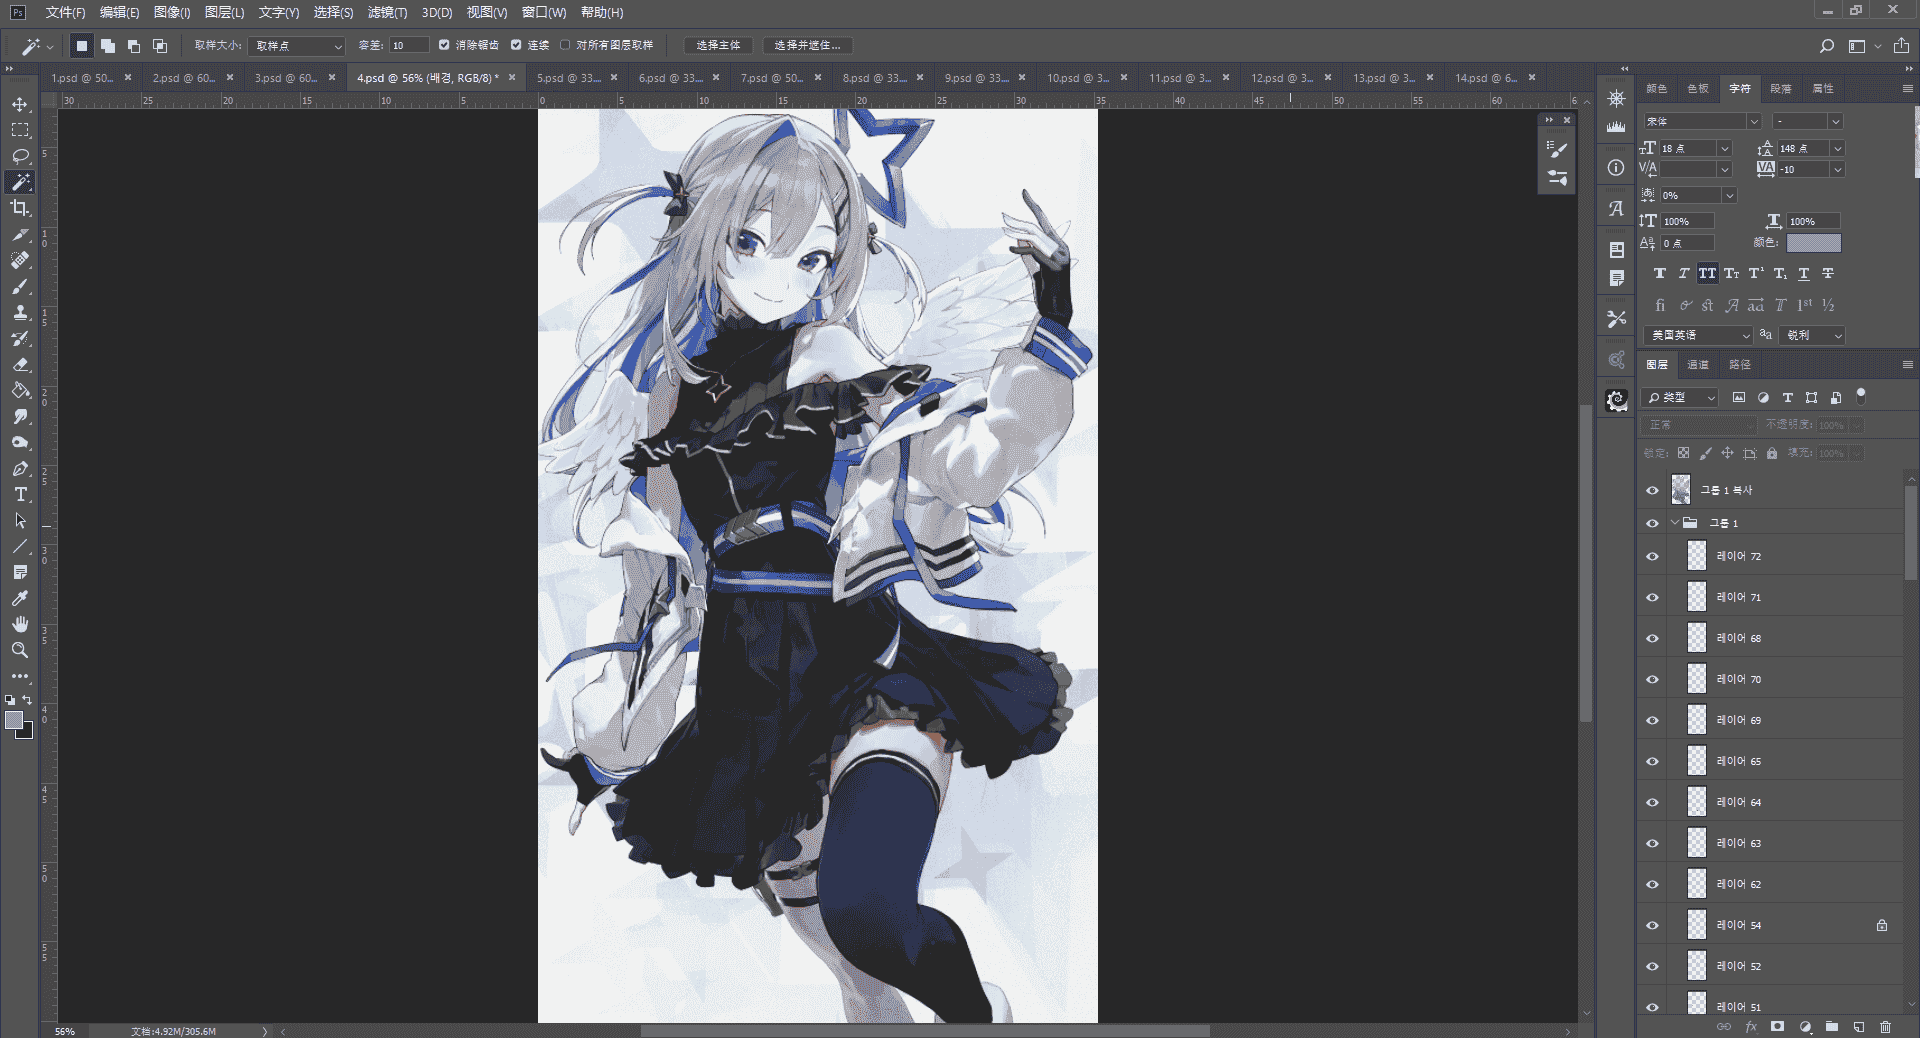
Task: Select the Lasso tool
Action: pyautogui.click(x=20, y=156)
